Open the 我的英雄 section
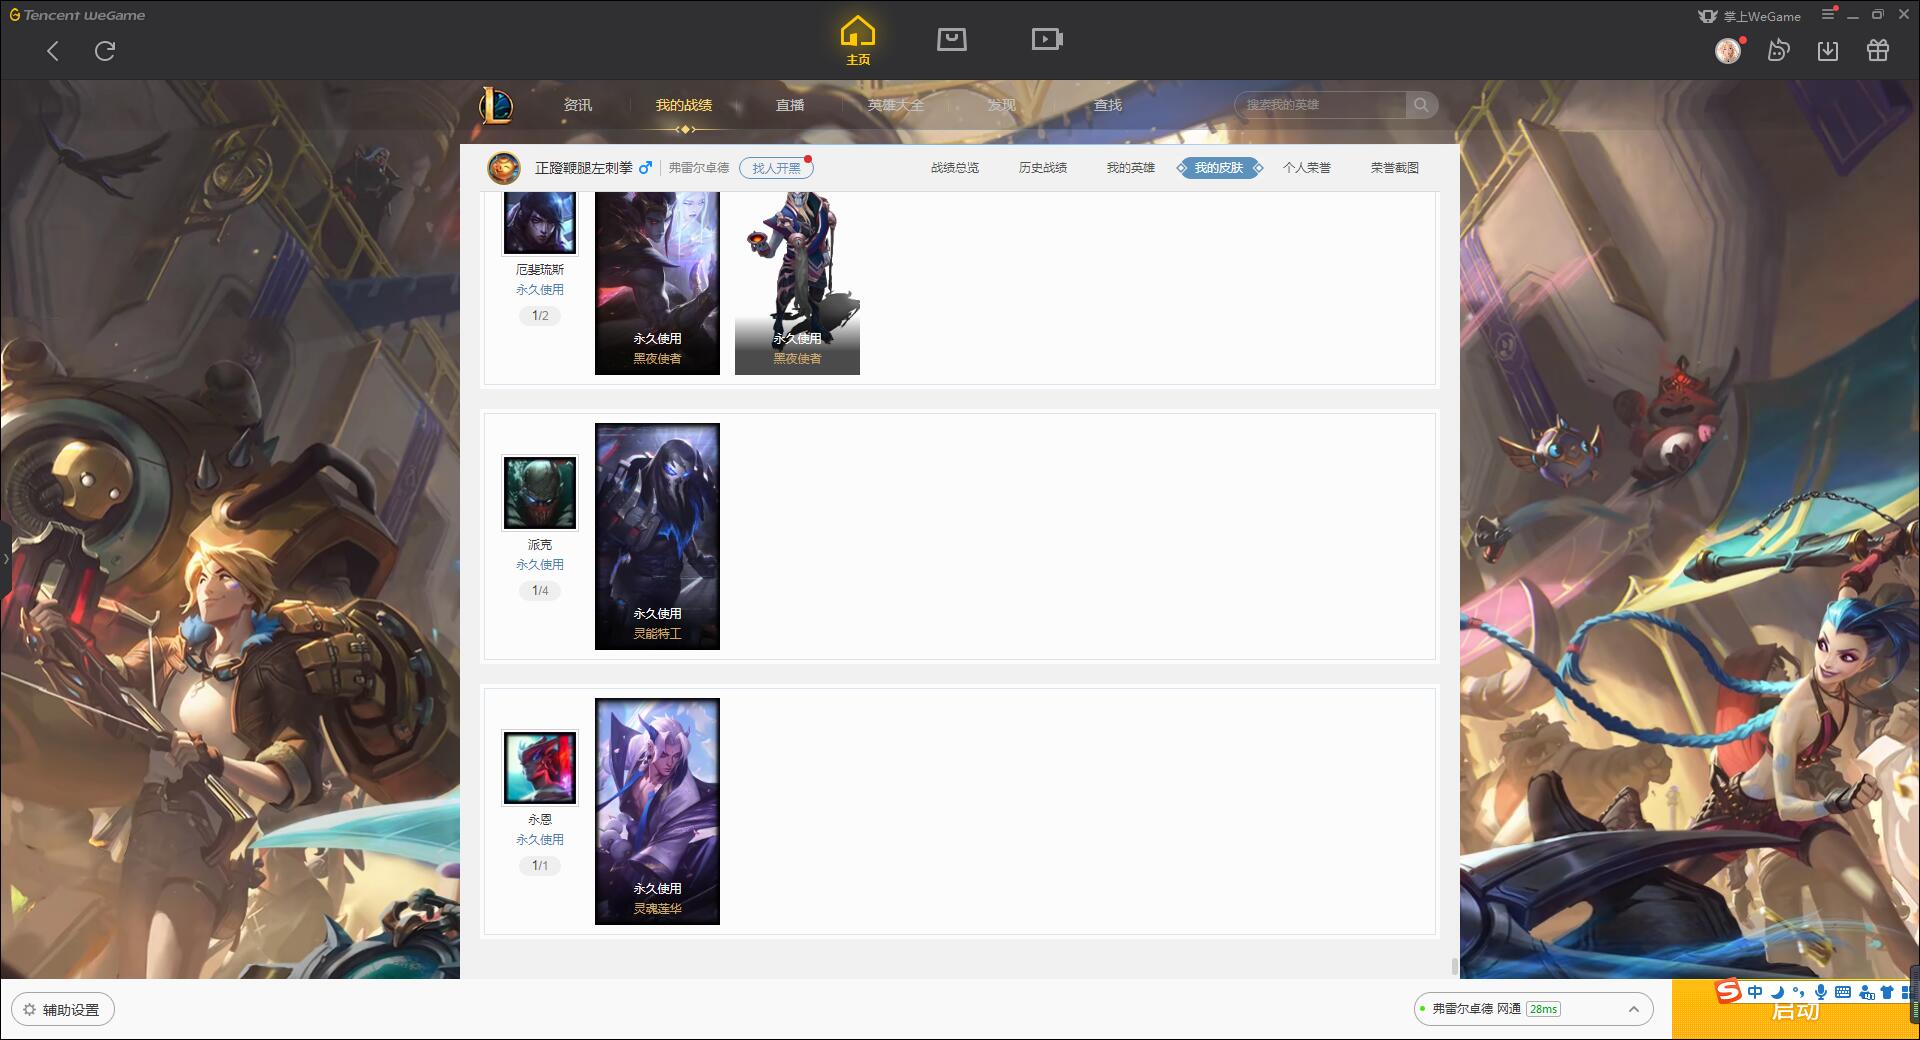This screenshot has width=1920, height=1040. tap(1131, 168)
